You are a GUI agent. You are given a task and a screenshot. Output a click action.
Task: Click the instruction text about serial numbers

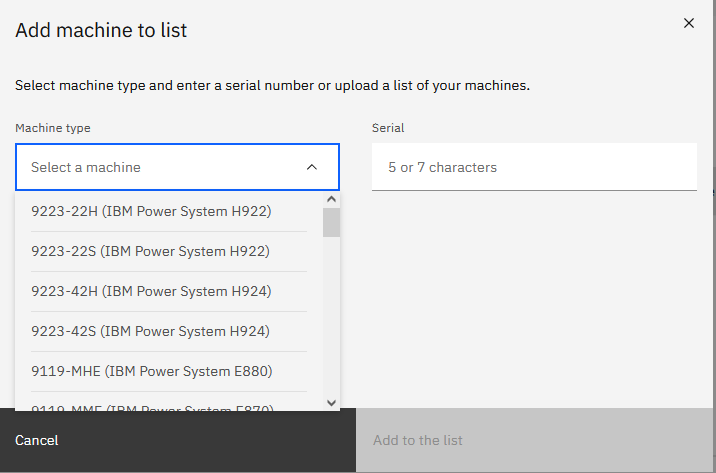tap(272, 85)
